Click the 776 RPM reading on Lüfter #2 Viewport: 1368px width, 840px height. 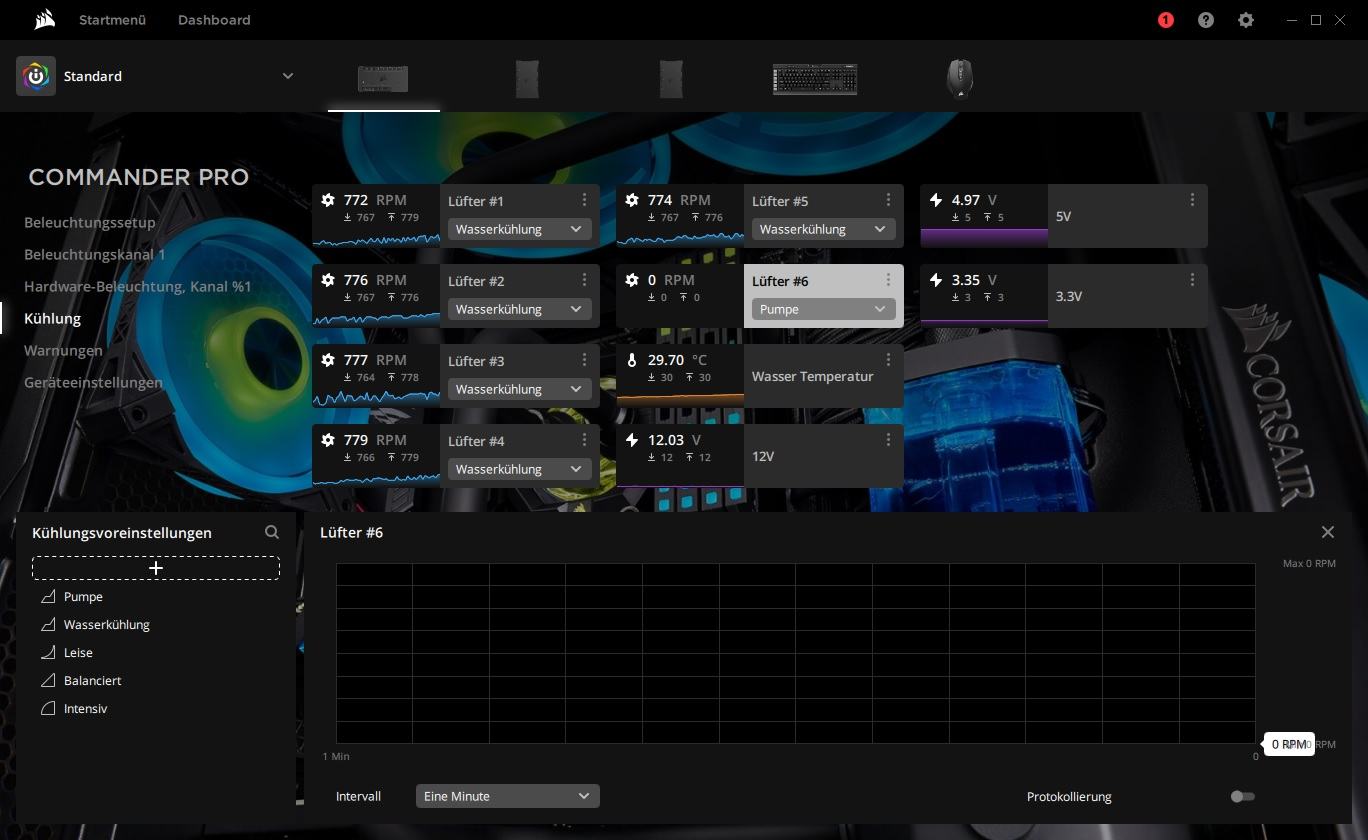coord(375,280)
